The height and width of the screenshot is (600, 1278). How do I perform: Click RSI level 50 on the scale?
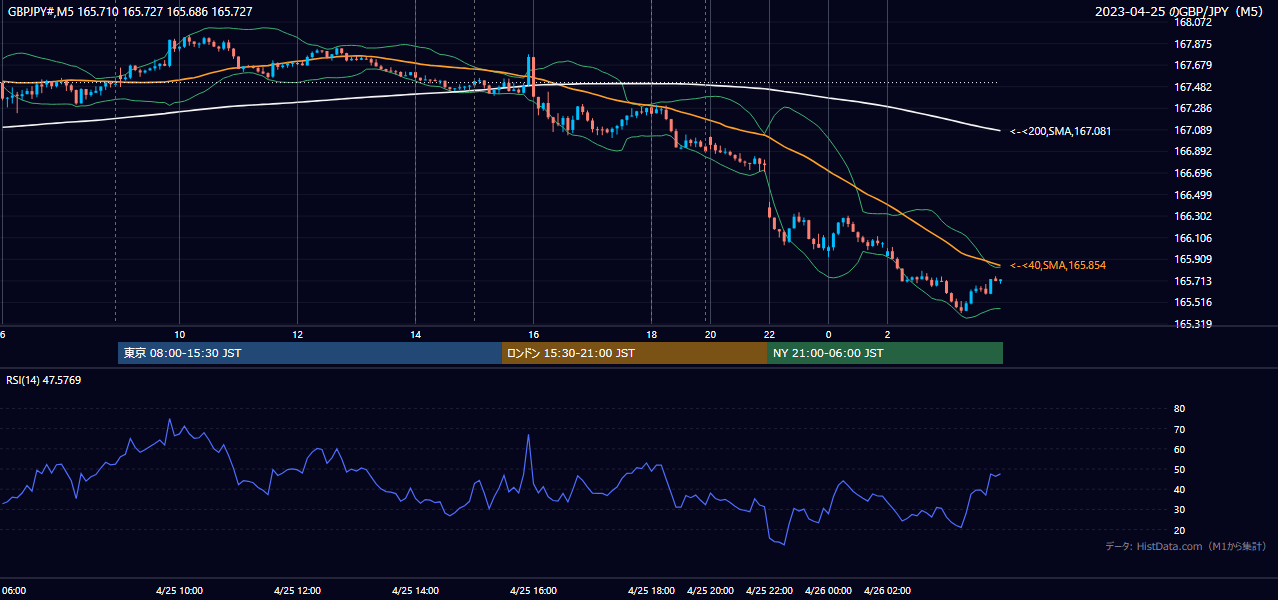1179,469
